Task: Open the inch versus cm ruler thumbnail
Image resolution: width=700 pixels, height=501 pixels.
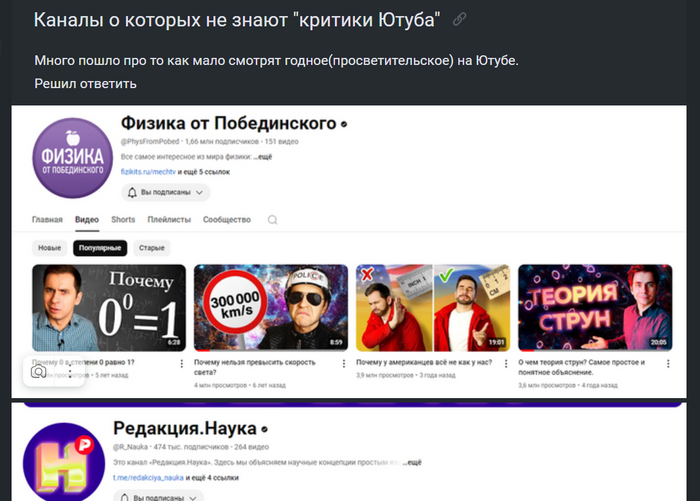Action: [x=433, y=308]
